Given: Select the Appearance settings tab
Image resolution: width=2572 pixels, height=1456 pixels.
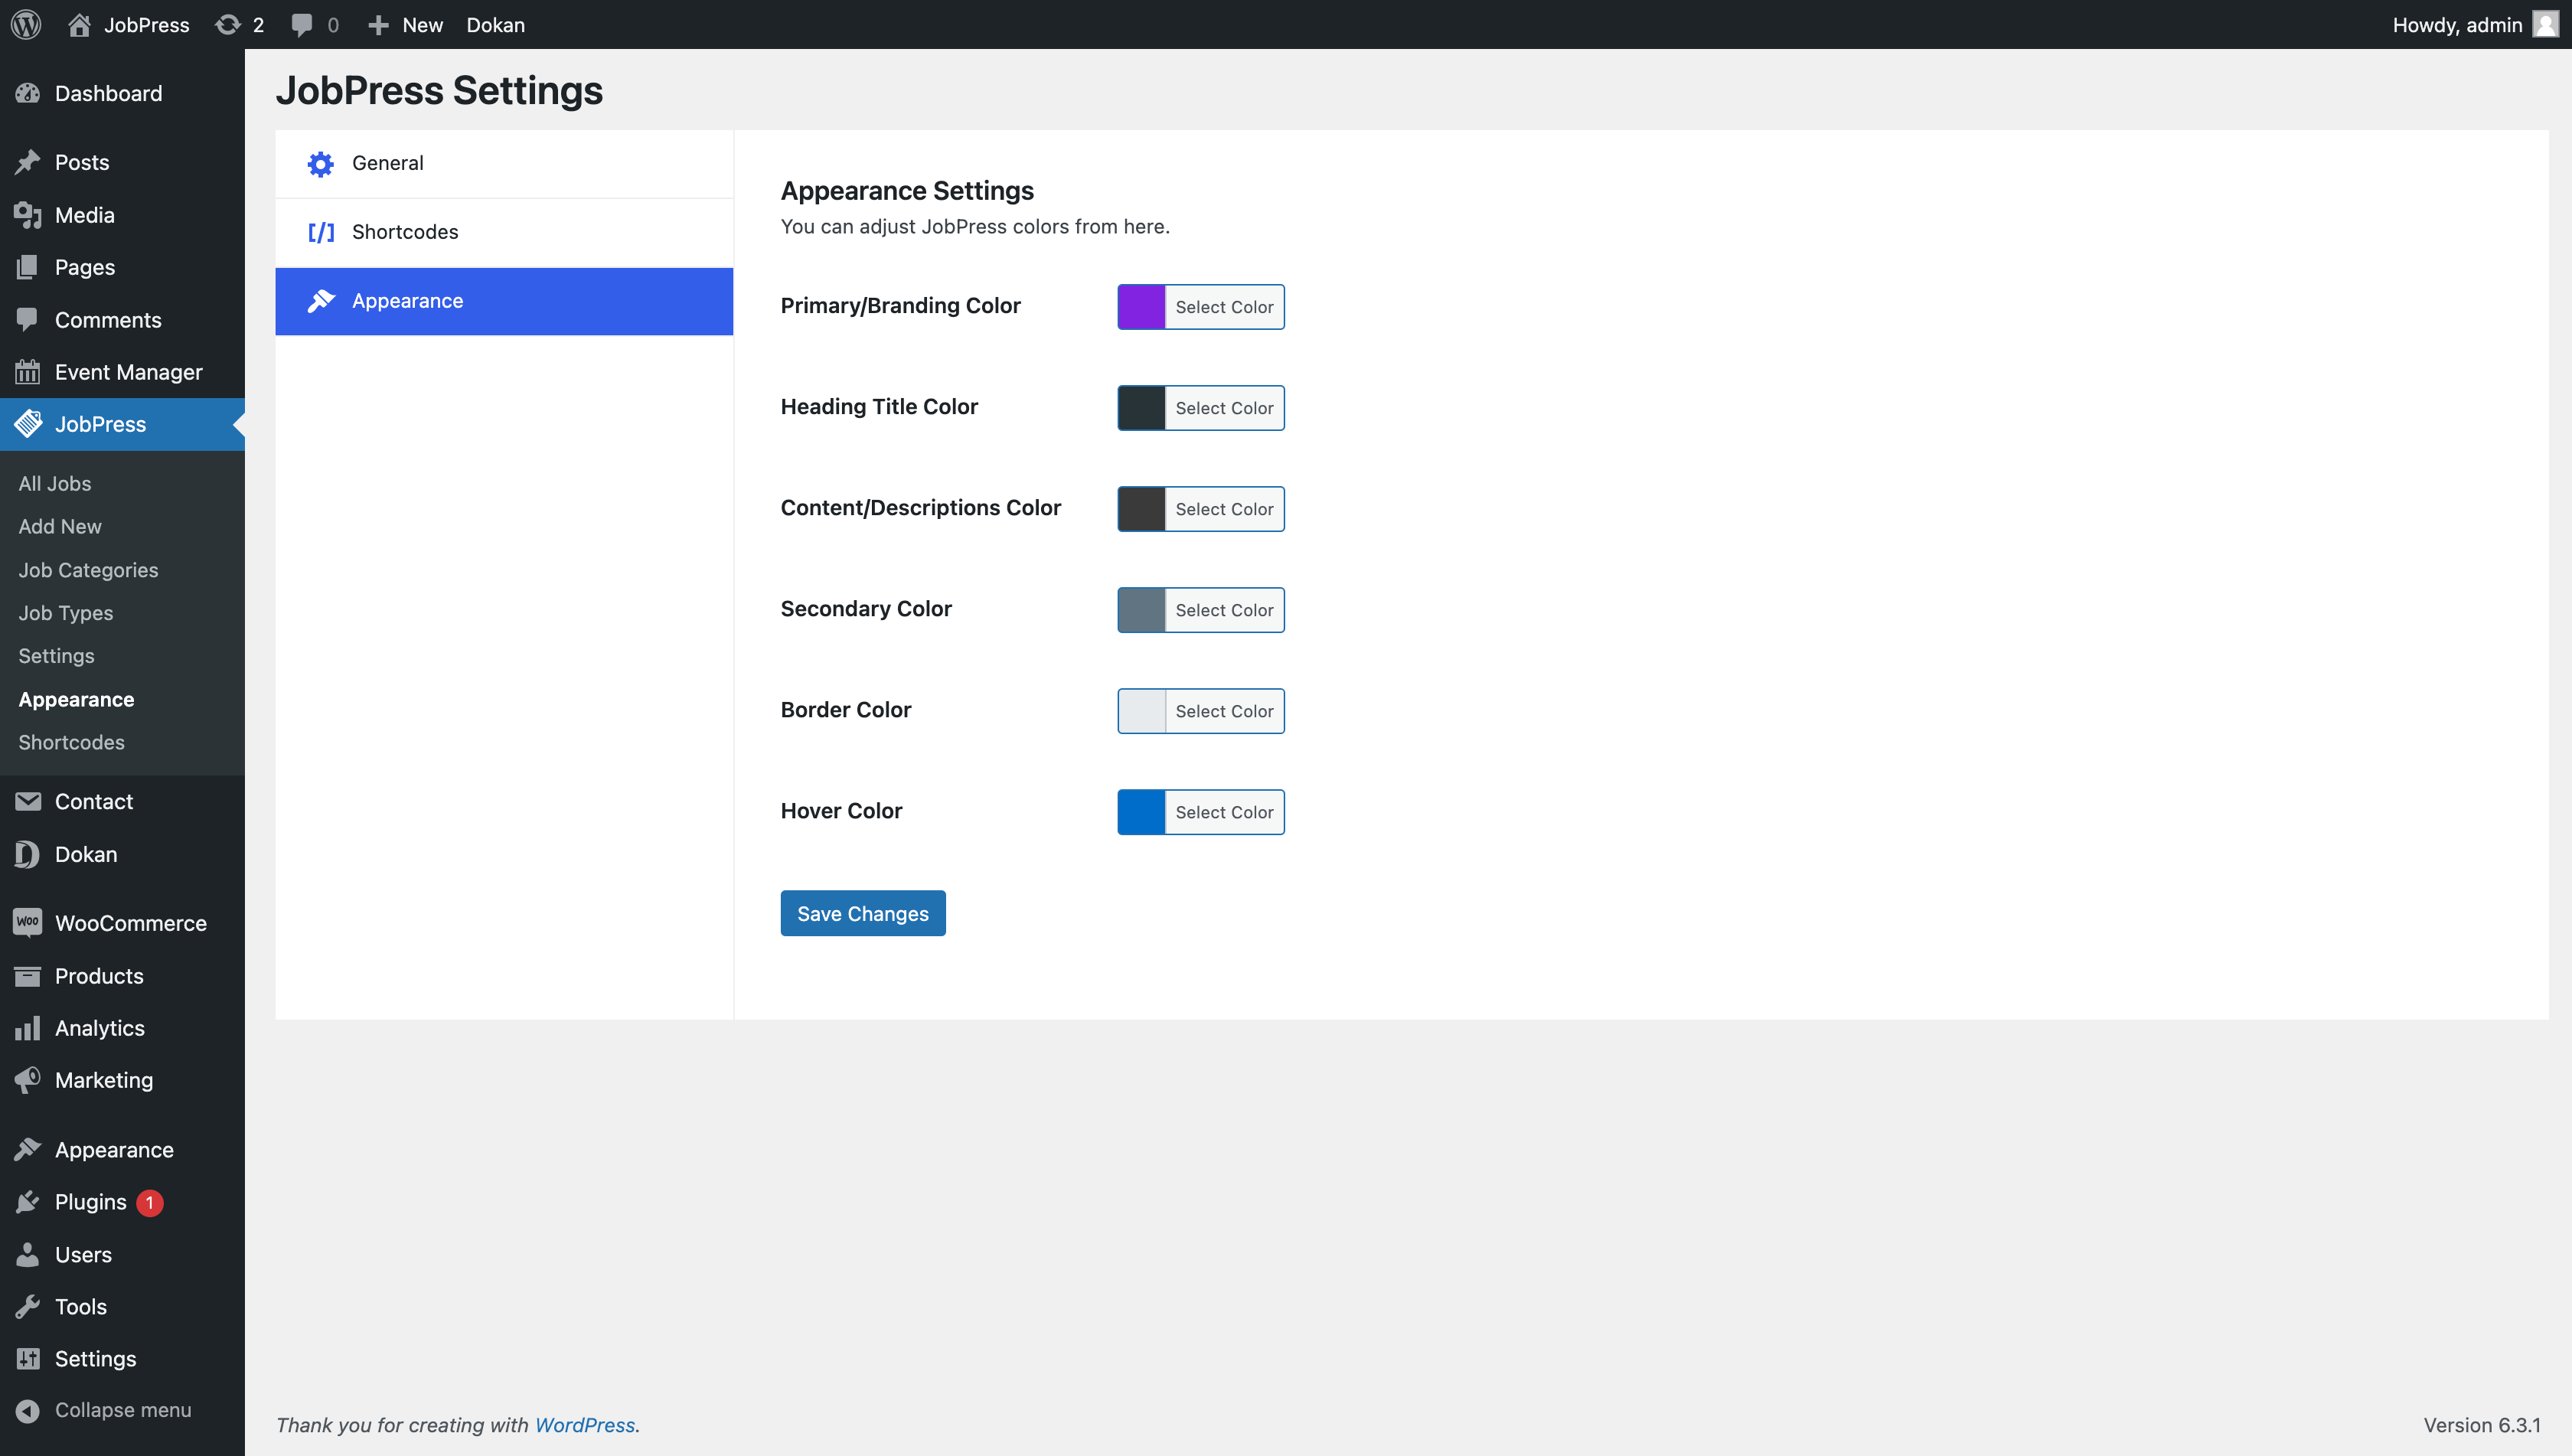Looking at the screenshot, I should 504,301.
